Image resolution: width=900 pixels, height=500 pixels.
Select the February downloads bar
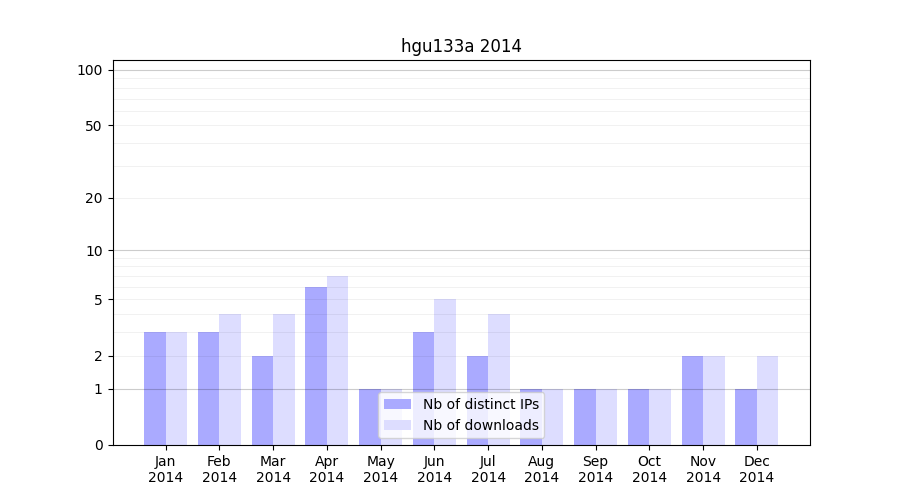click(x=230, y=379)
